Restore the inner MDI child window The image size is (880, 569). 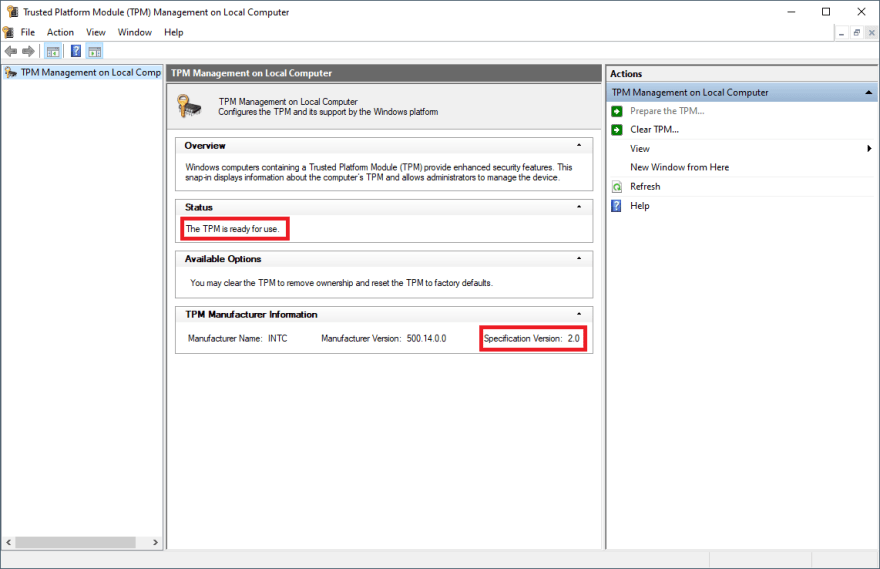point(856,33)
